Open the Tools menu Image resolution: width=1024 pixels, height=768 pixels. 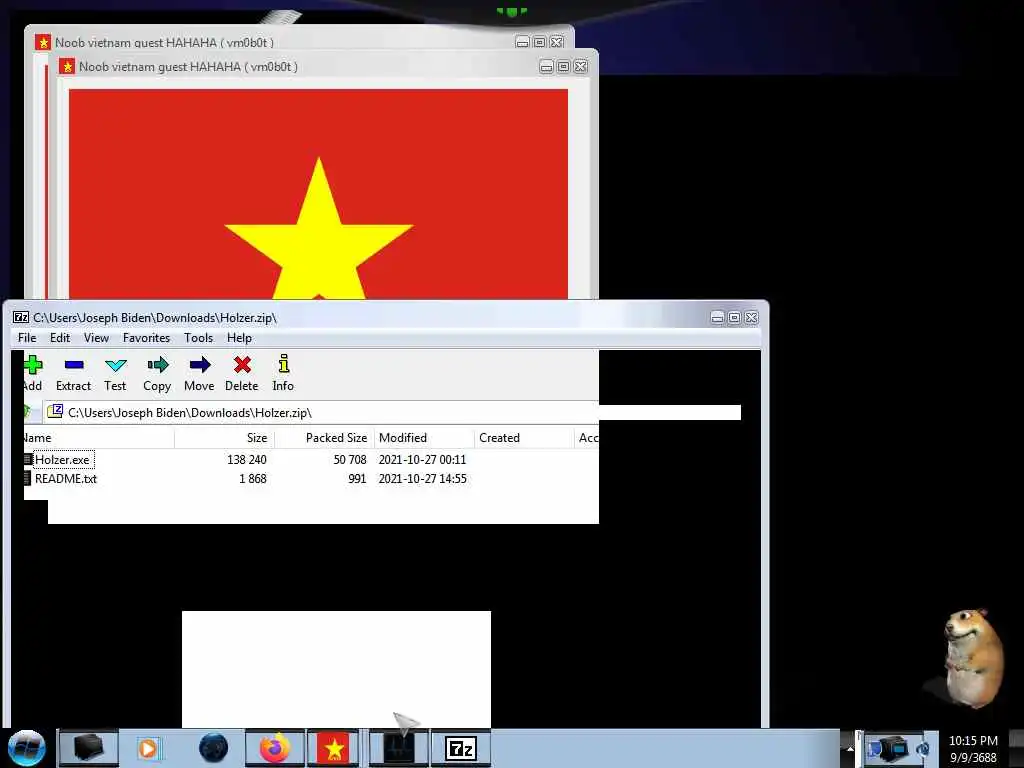coord(199,338)
